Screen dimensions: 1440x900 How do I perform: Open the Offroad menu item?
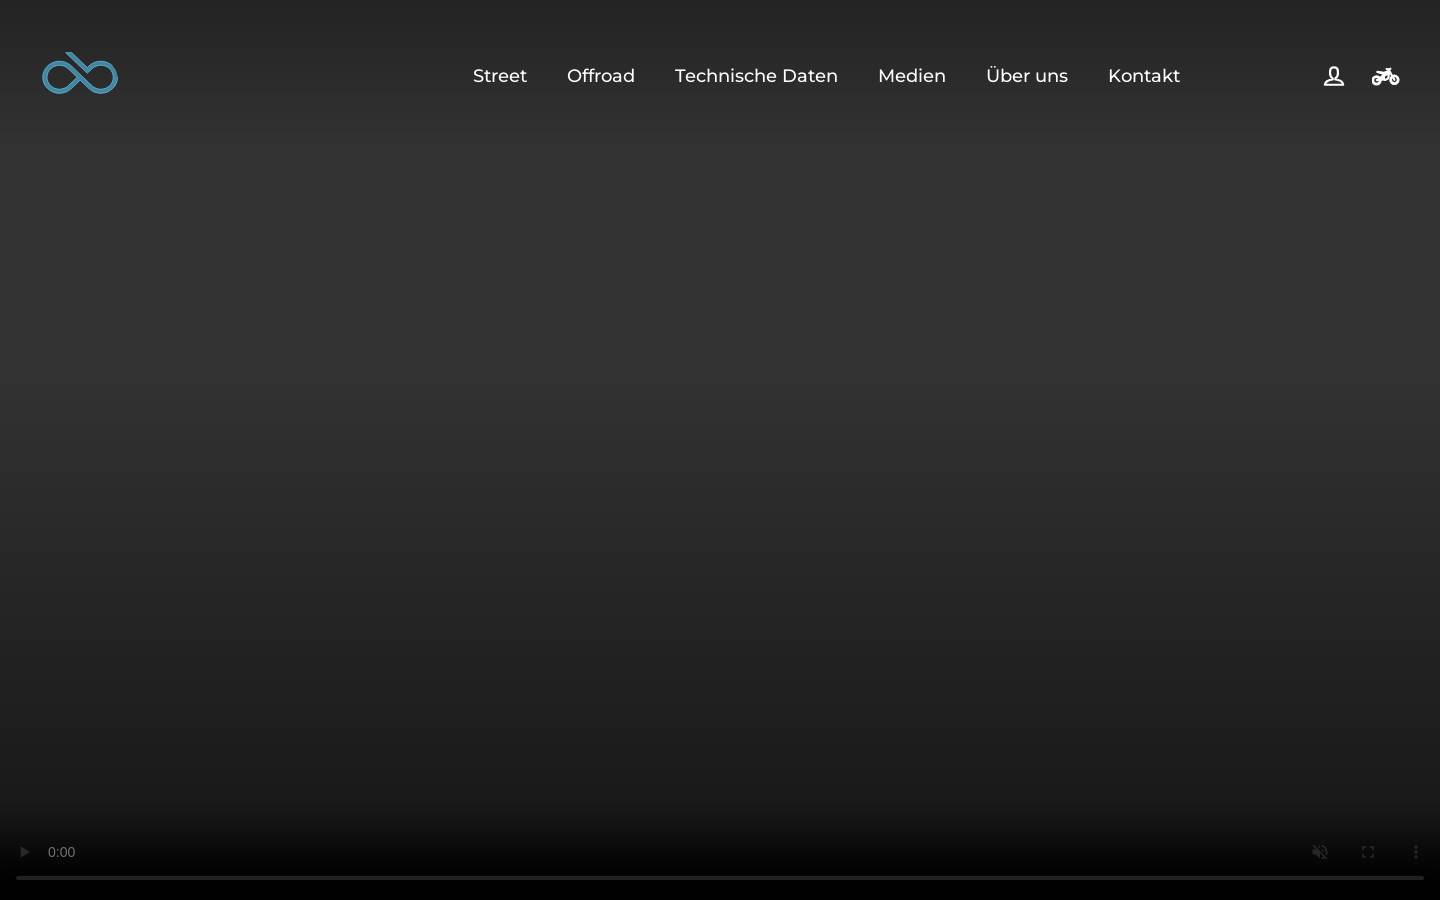[601, 76]
